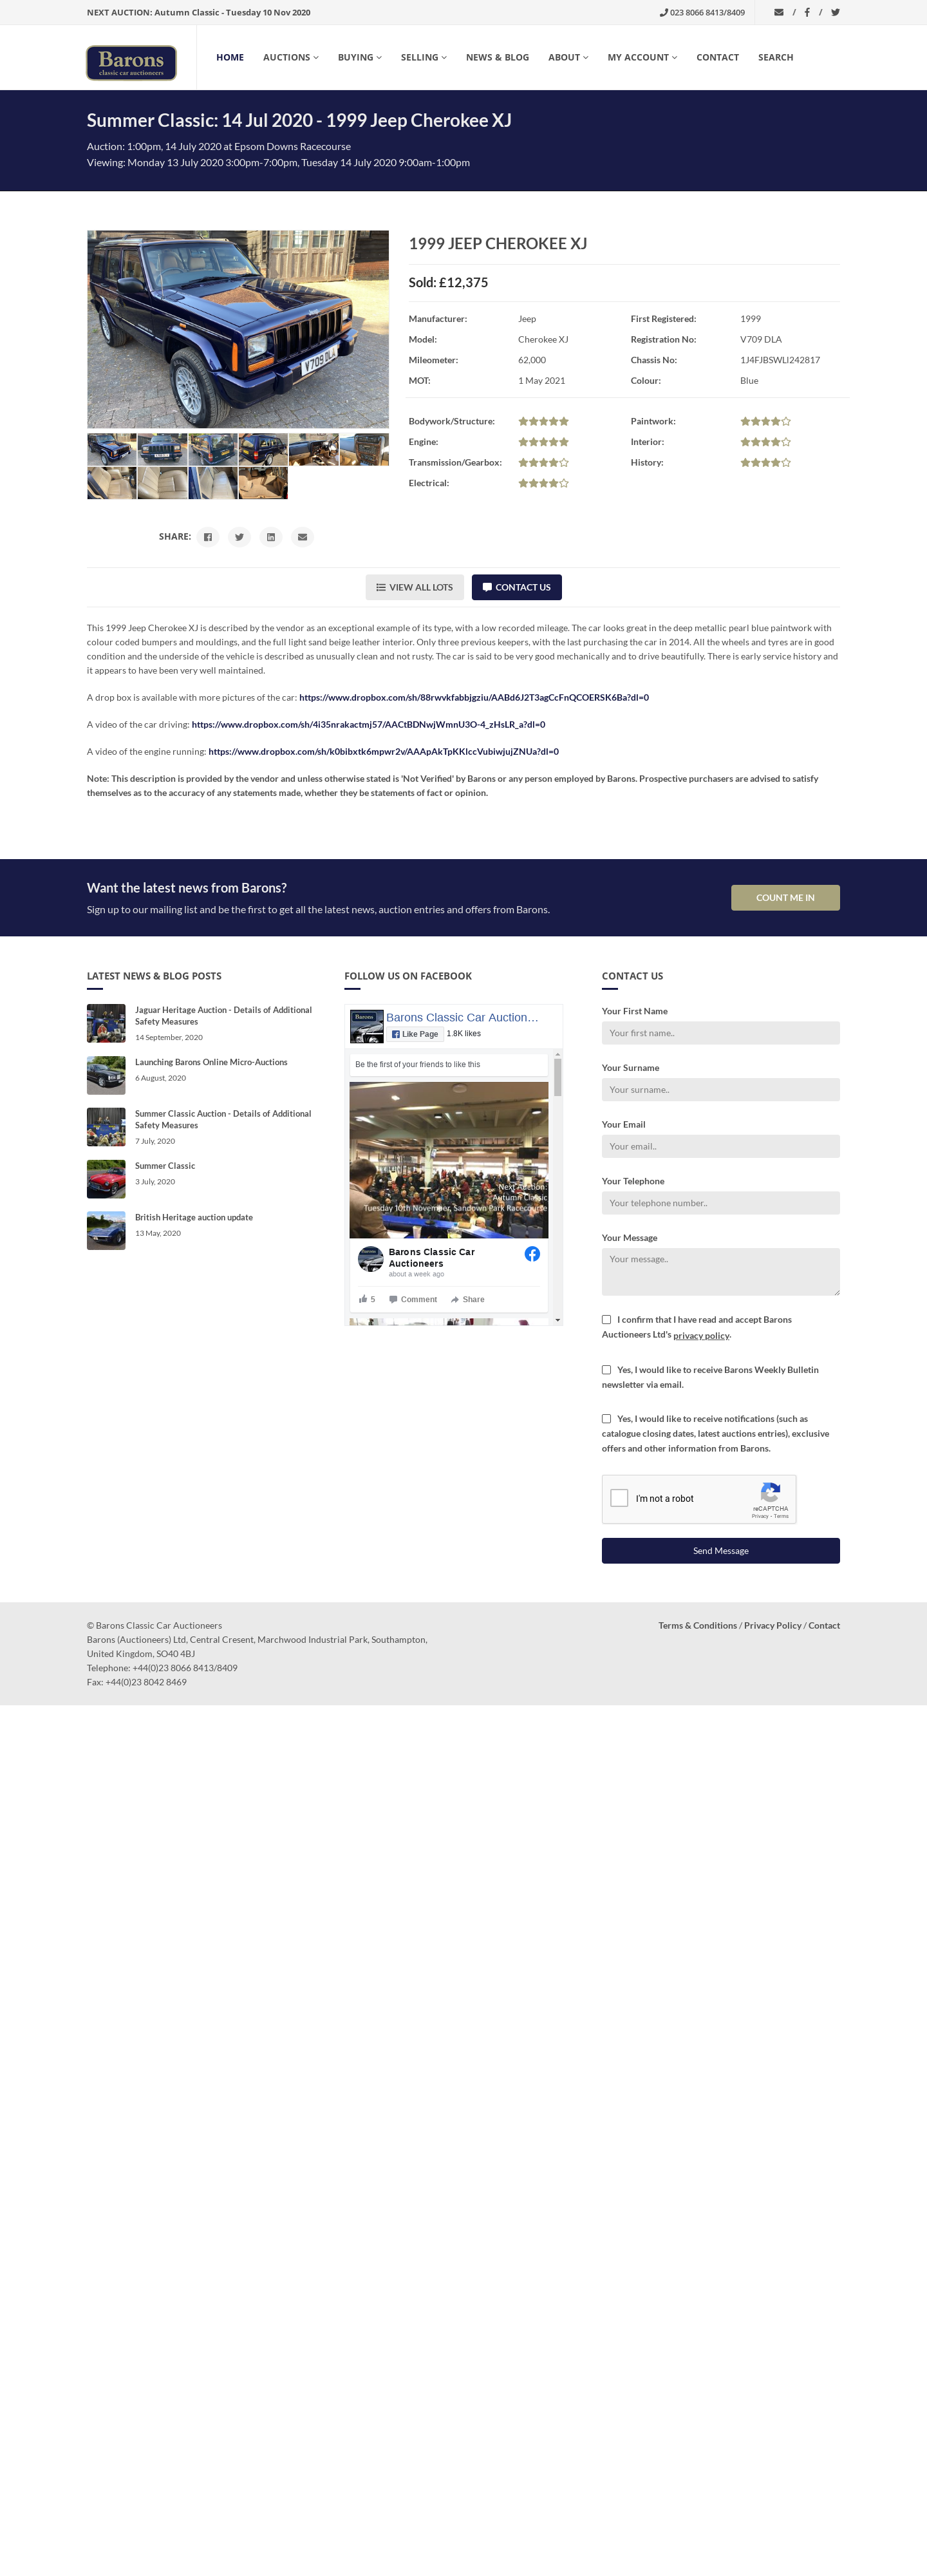Click the Send Message button
This screenshot has height=2576, width=927.
tap(720, 1551)
